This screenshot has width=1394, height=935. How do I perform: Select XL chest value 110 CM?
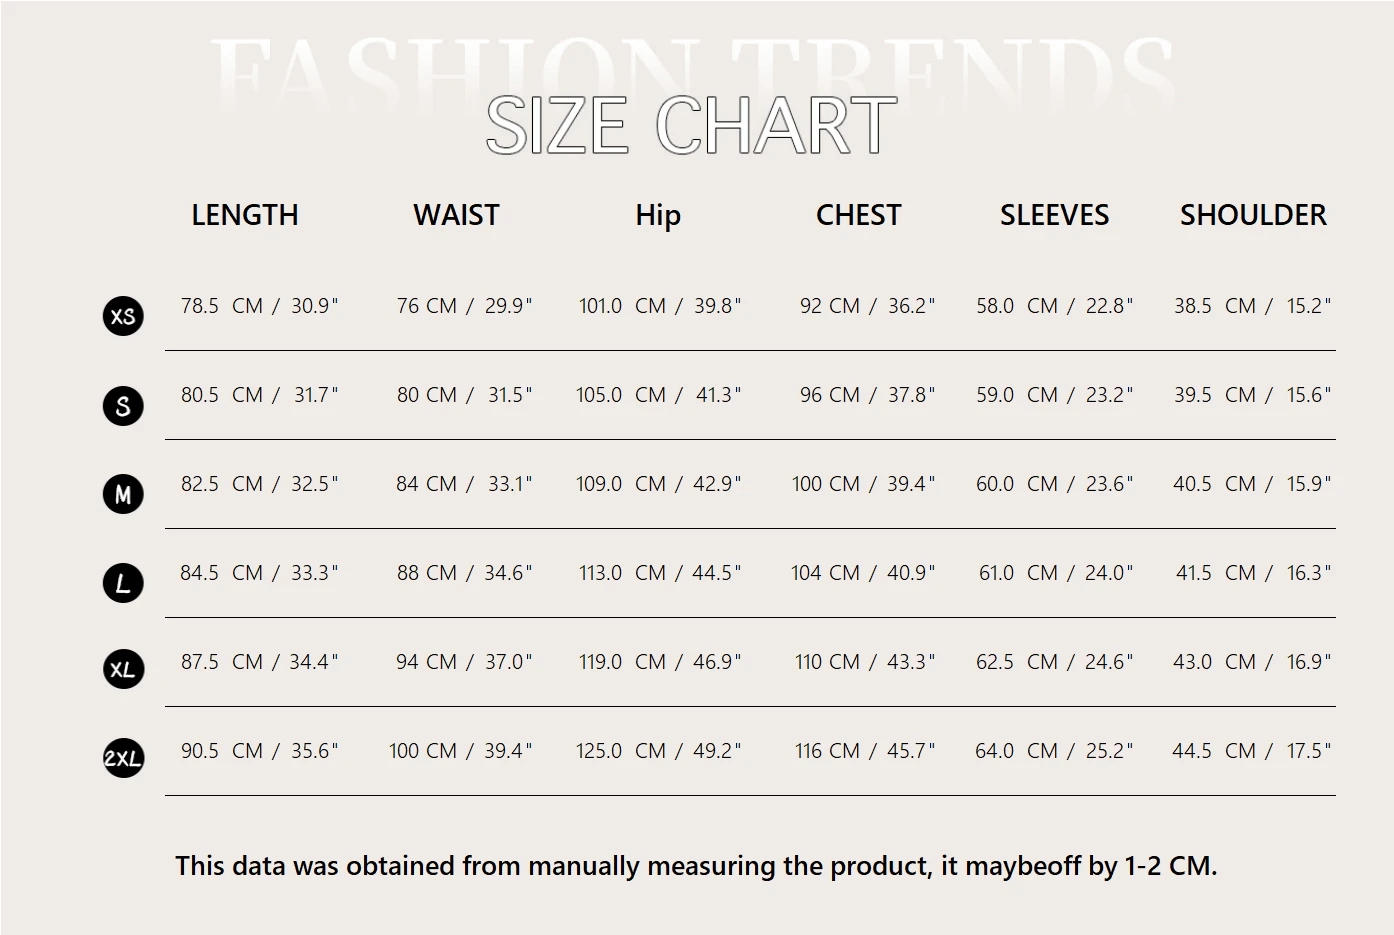pos(827,662)
